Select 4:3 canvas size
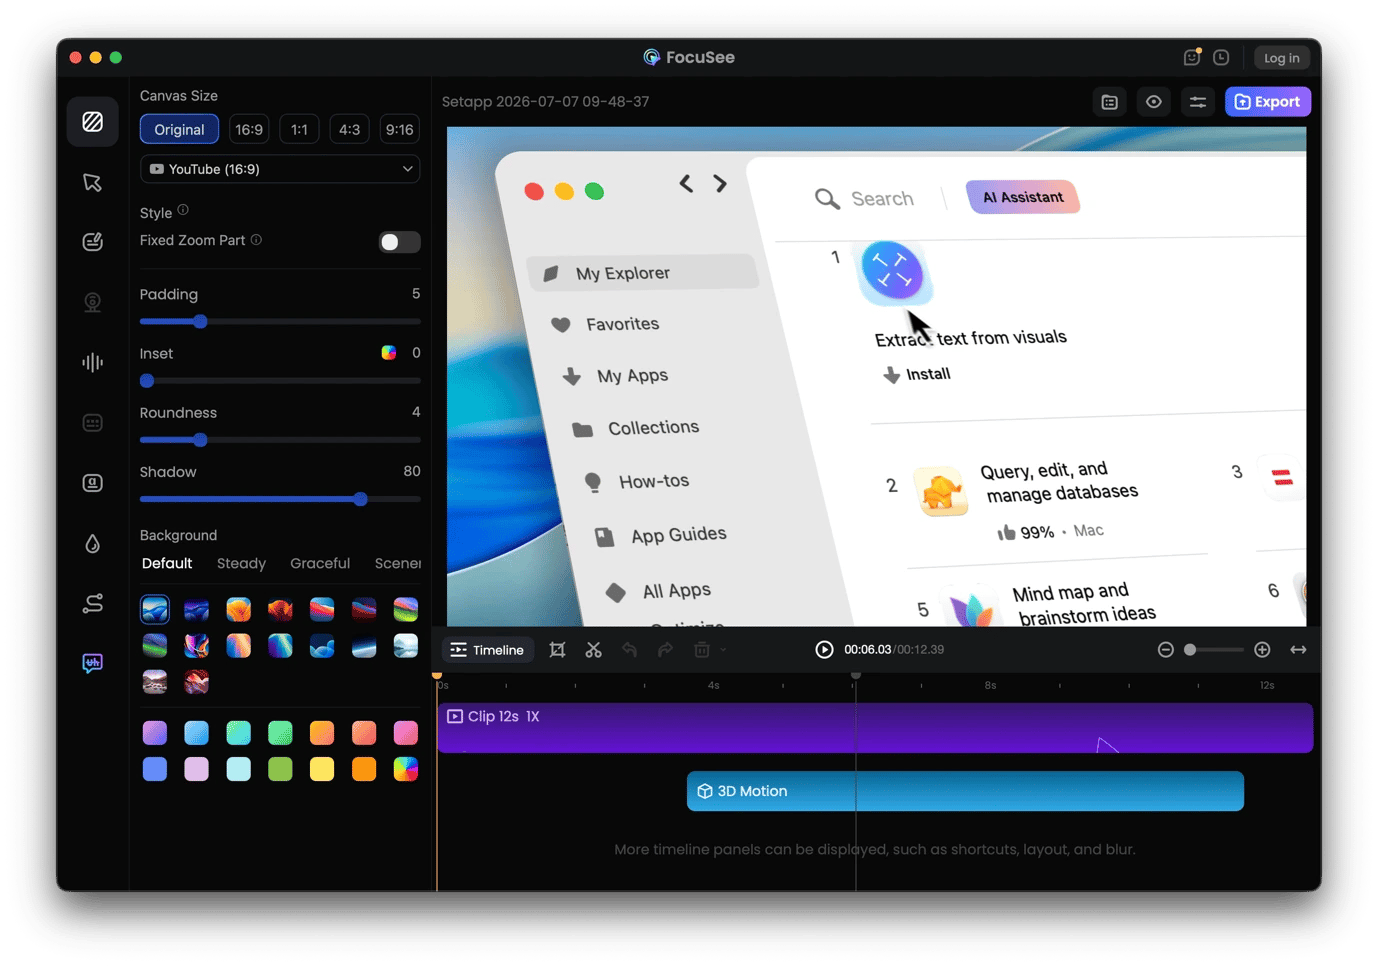The image size is (1378, 966). pyautogui.click(x=349, y=130)
